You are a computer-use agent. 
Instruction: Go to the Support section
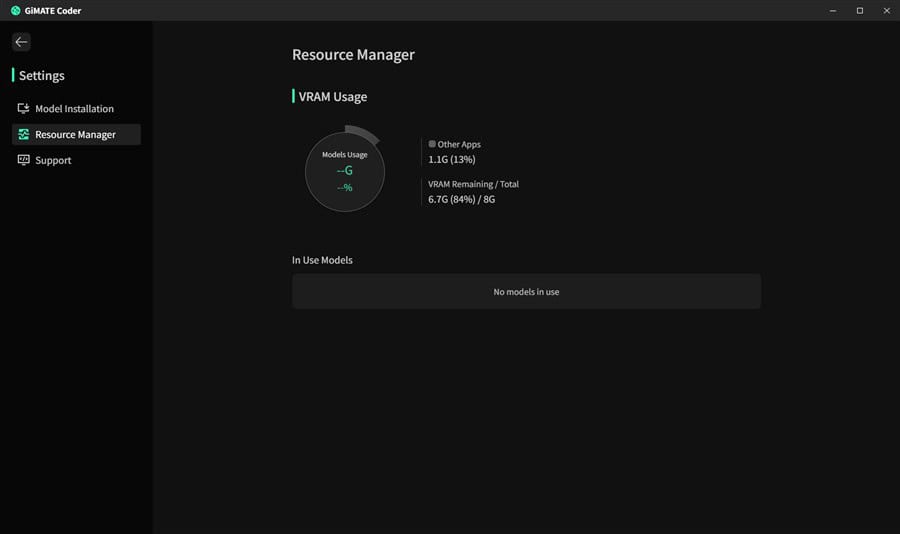click(53, 160)
